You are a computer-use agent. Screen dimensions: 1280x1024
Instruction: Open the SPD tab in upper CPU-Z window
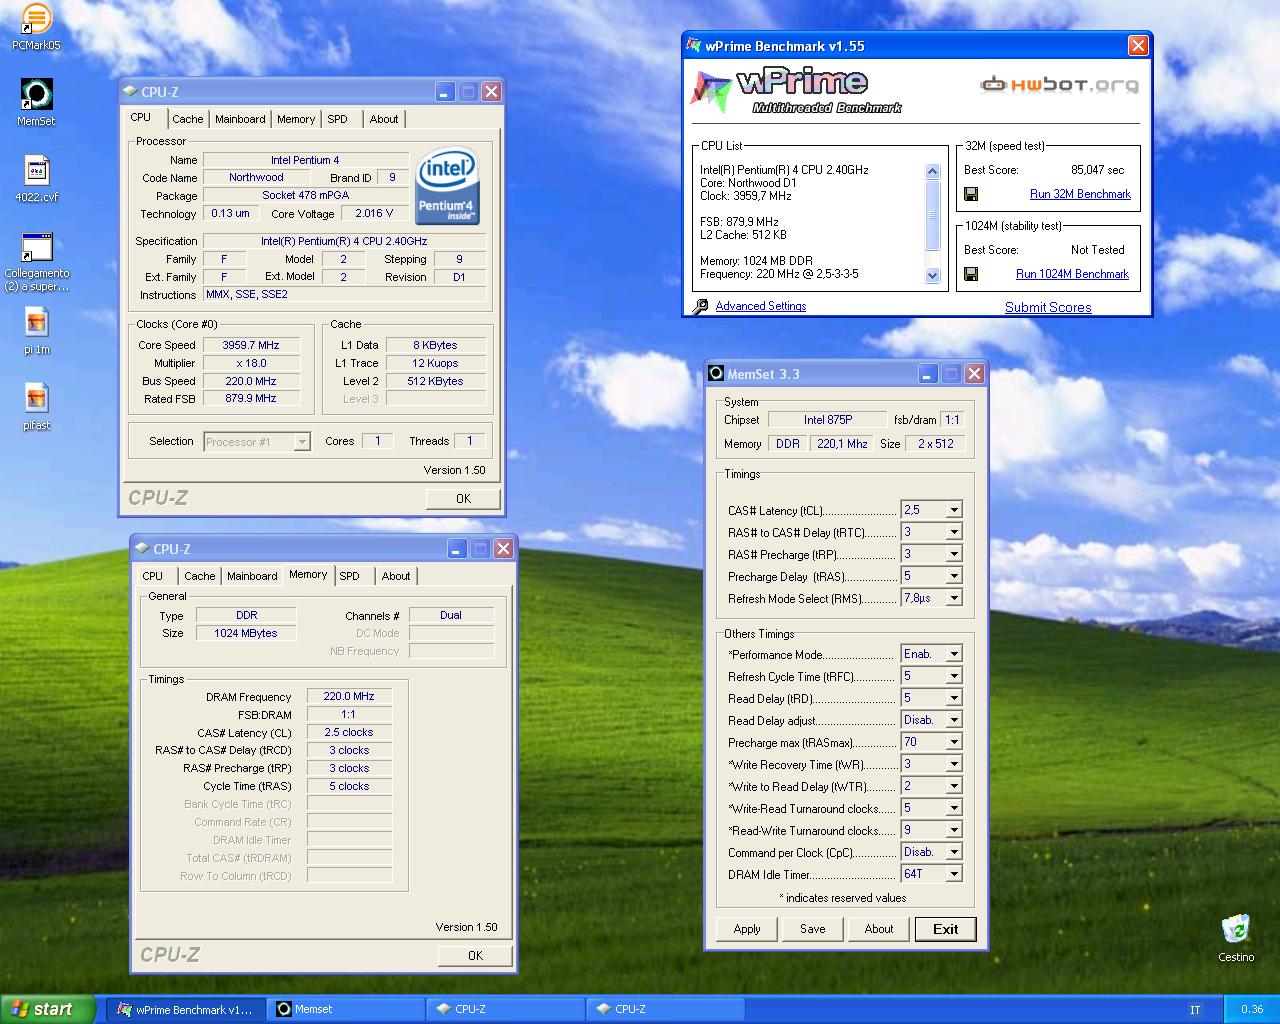click(x=338, y=119)
